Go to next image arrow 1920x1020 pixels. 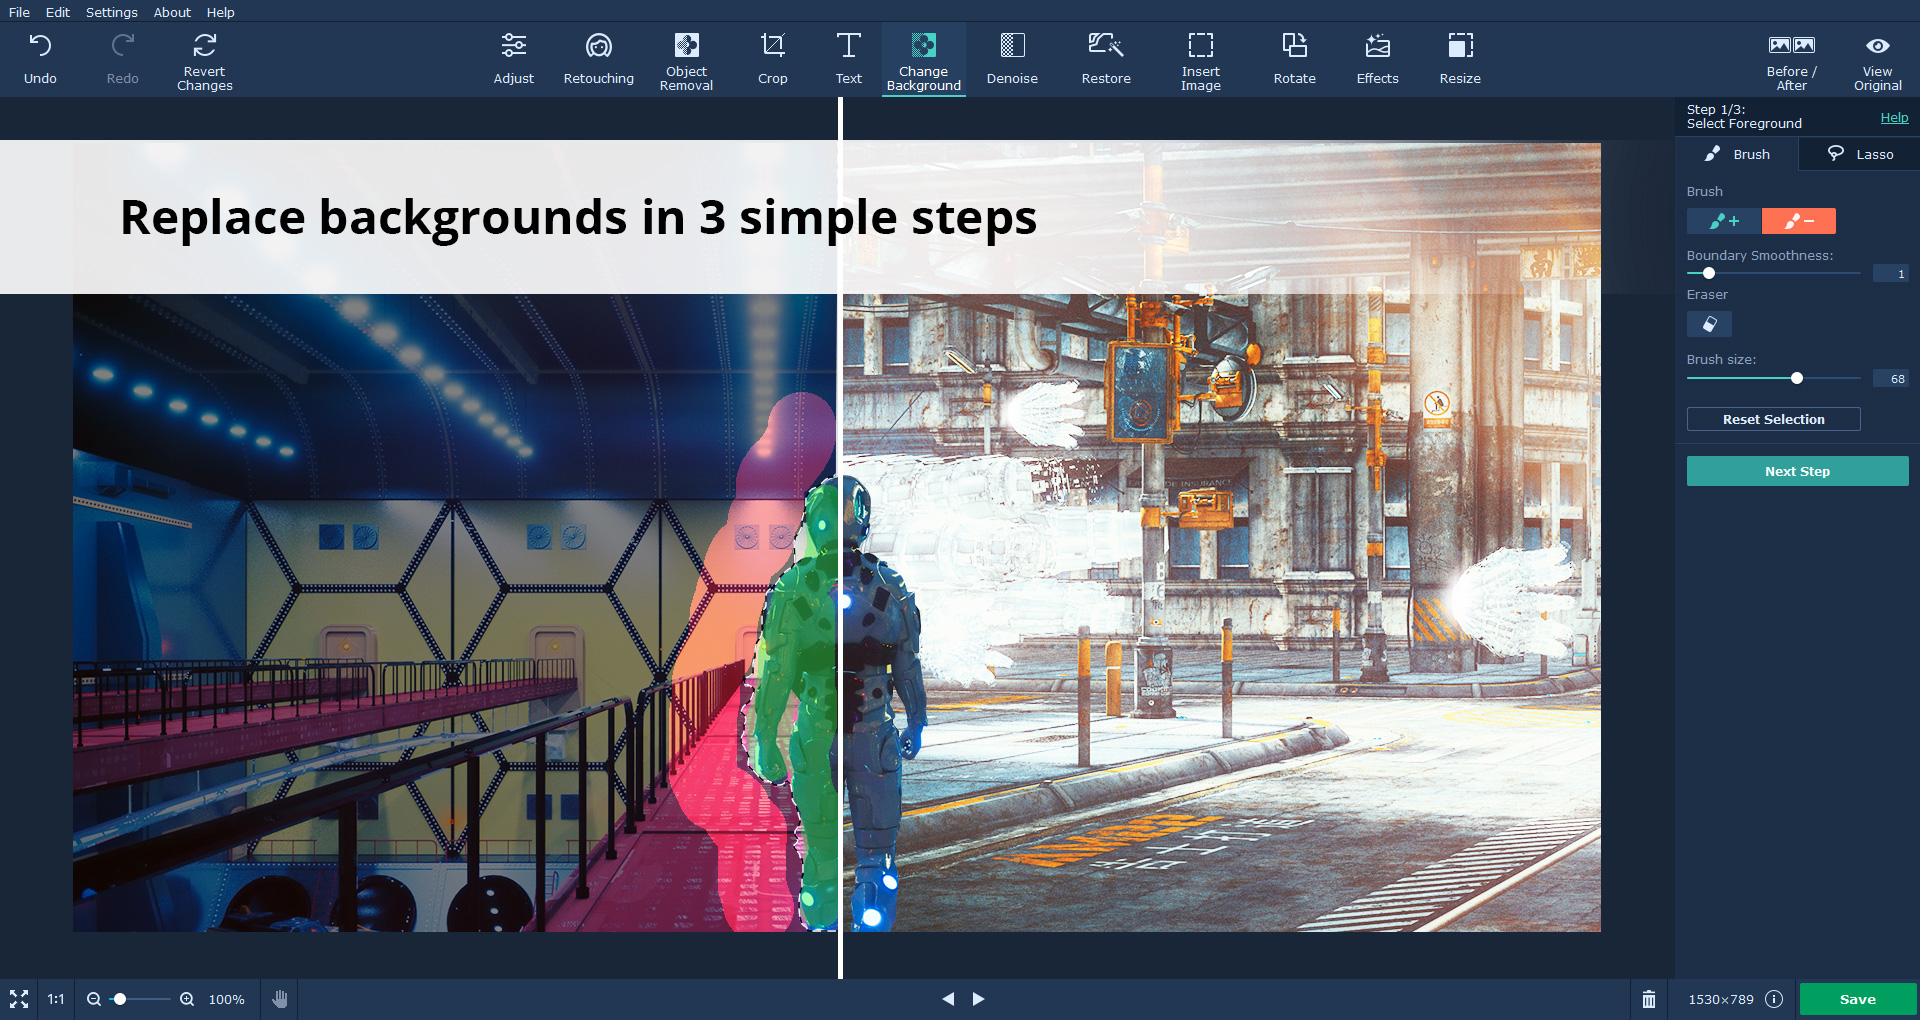click(979, 999)
